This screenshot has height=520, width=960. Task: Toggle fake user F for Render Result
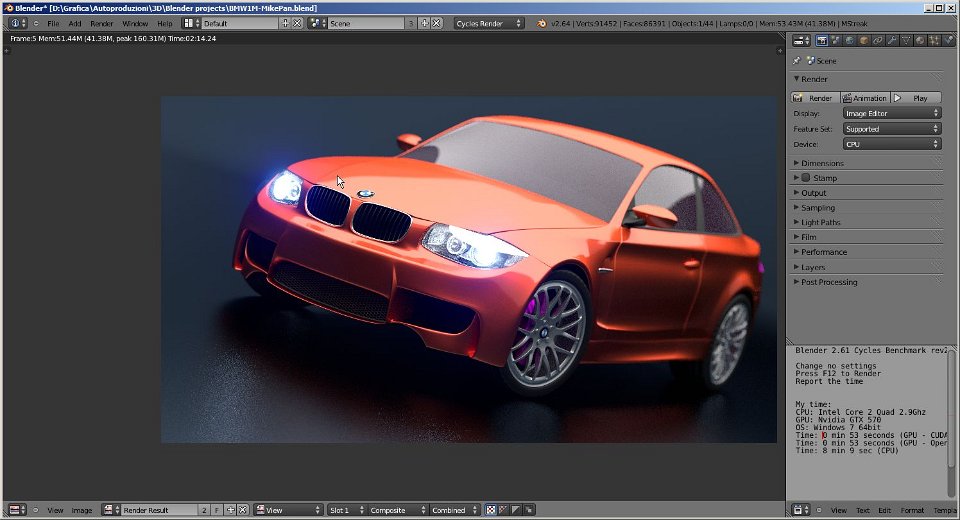point(217,510)
